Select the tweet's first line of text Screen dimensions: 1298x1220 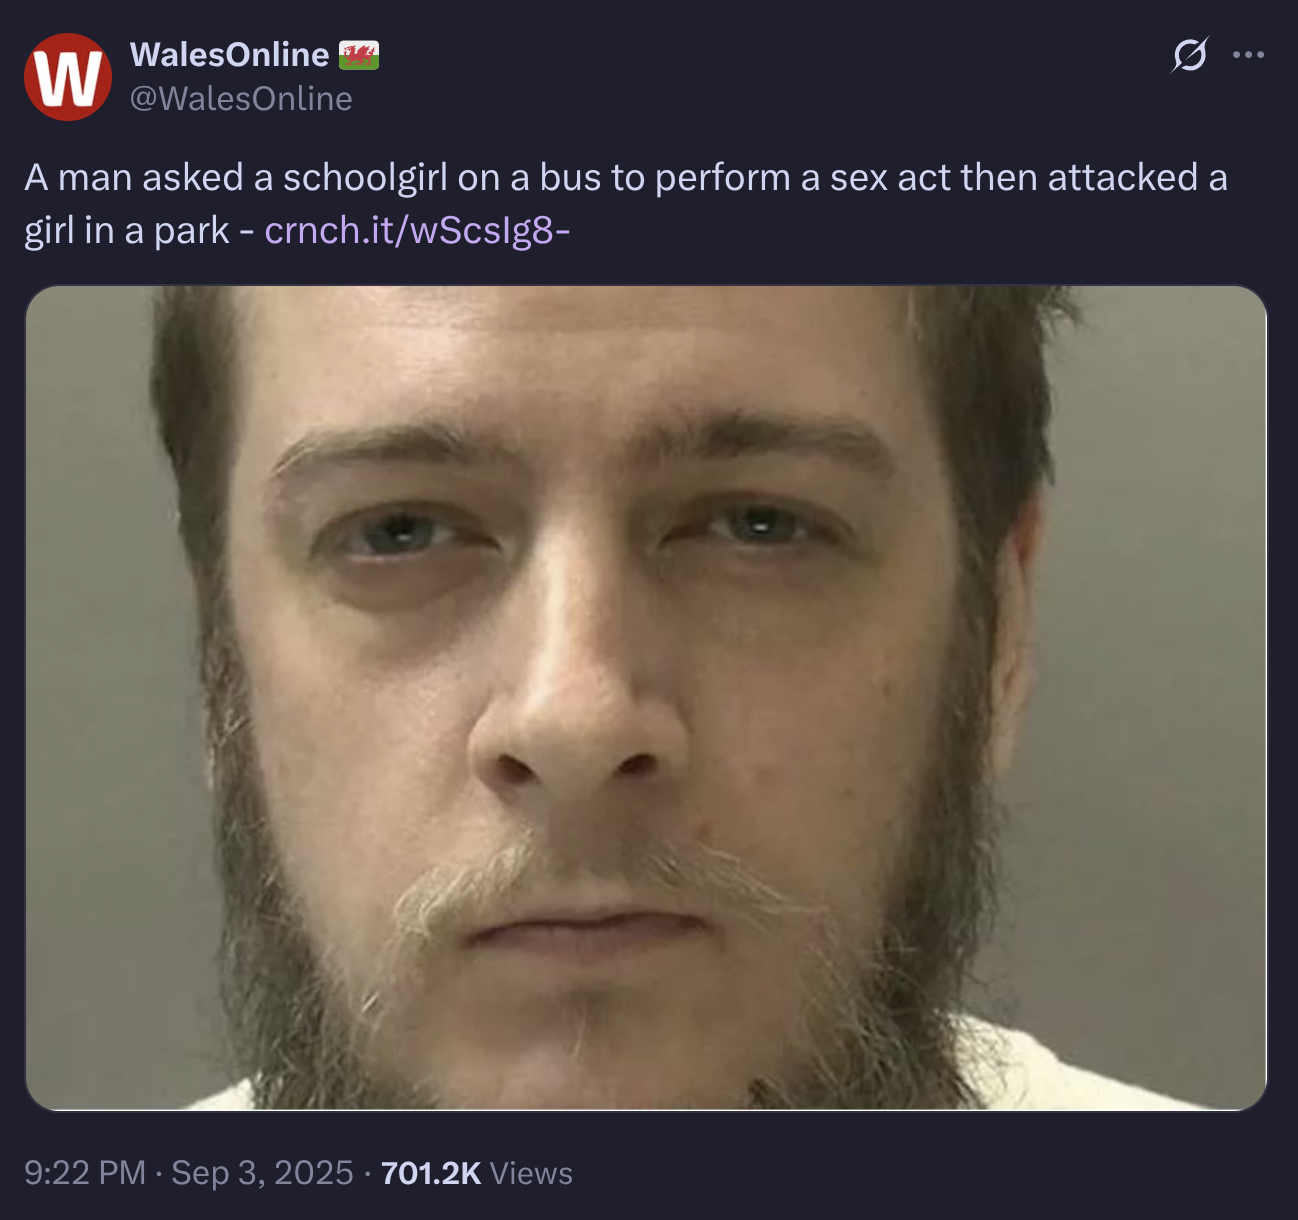(x=626, y=177)
